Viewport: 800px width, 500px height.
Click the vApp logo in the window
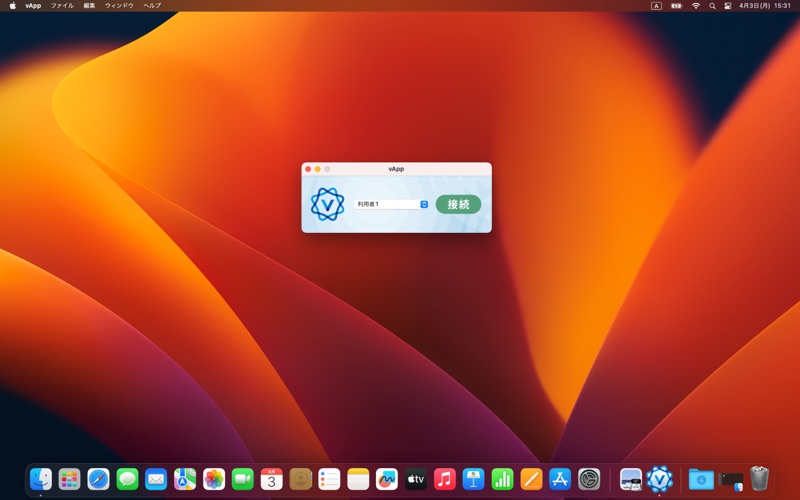point(328,204)
